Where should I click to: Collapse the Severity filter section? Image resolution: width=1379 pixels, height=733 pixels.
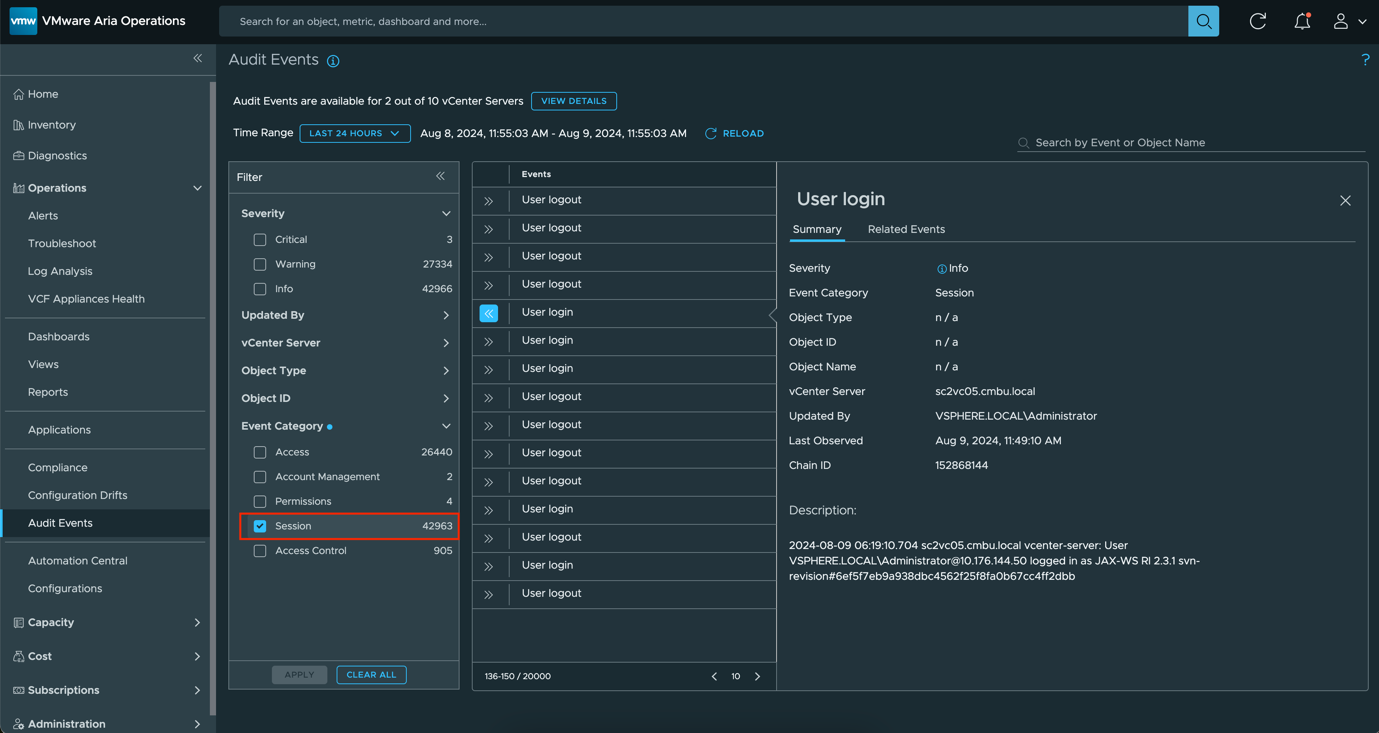coord(446,213)
